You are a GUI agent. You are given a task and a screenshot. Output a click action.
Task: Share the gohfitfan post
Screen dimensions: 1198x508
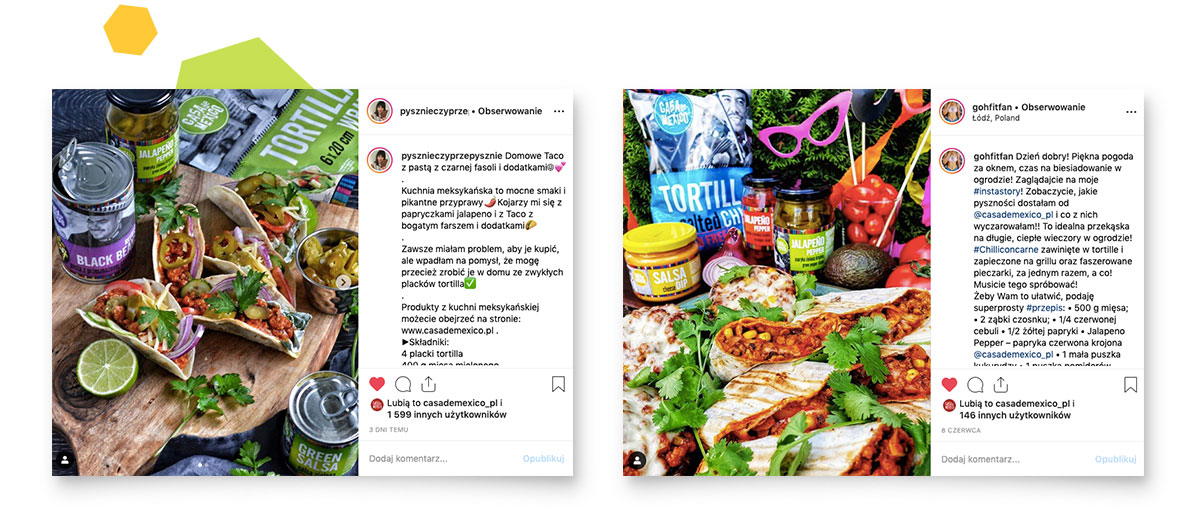click(x=1000, y=383)
